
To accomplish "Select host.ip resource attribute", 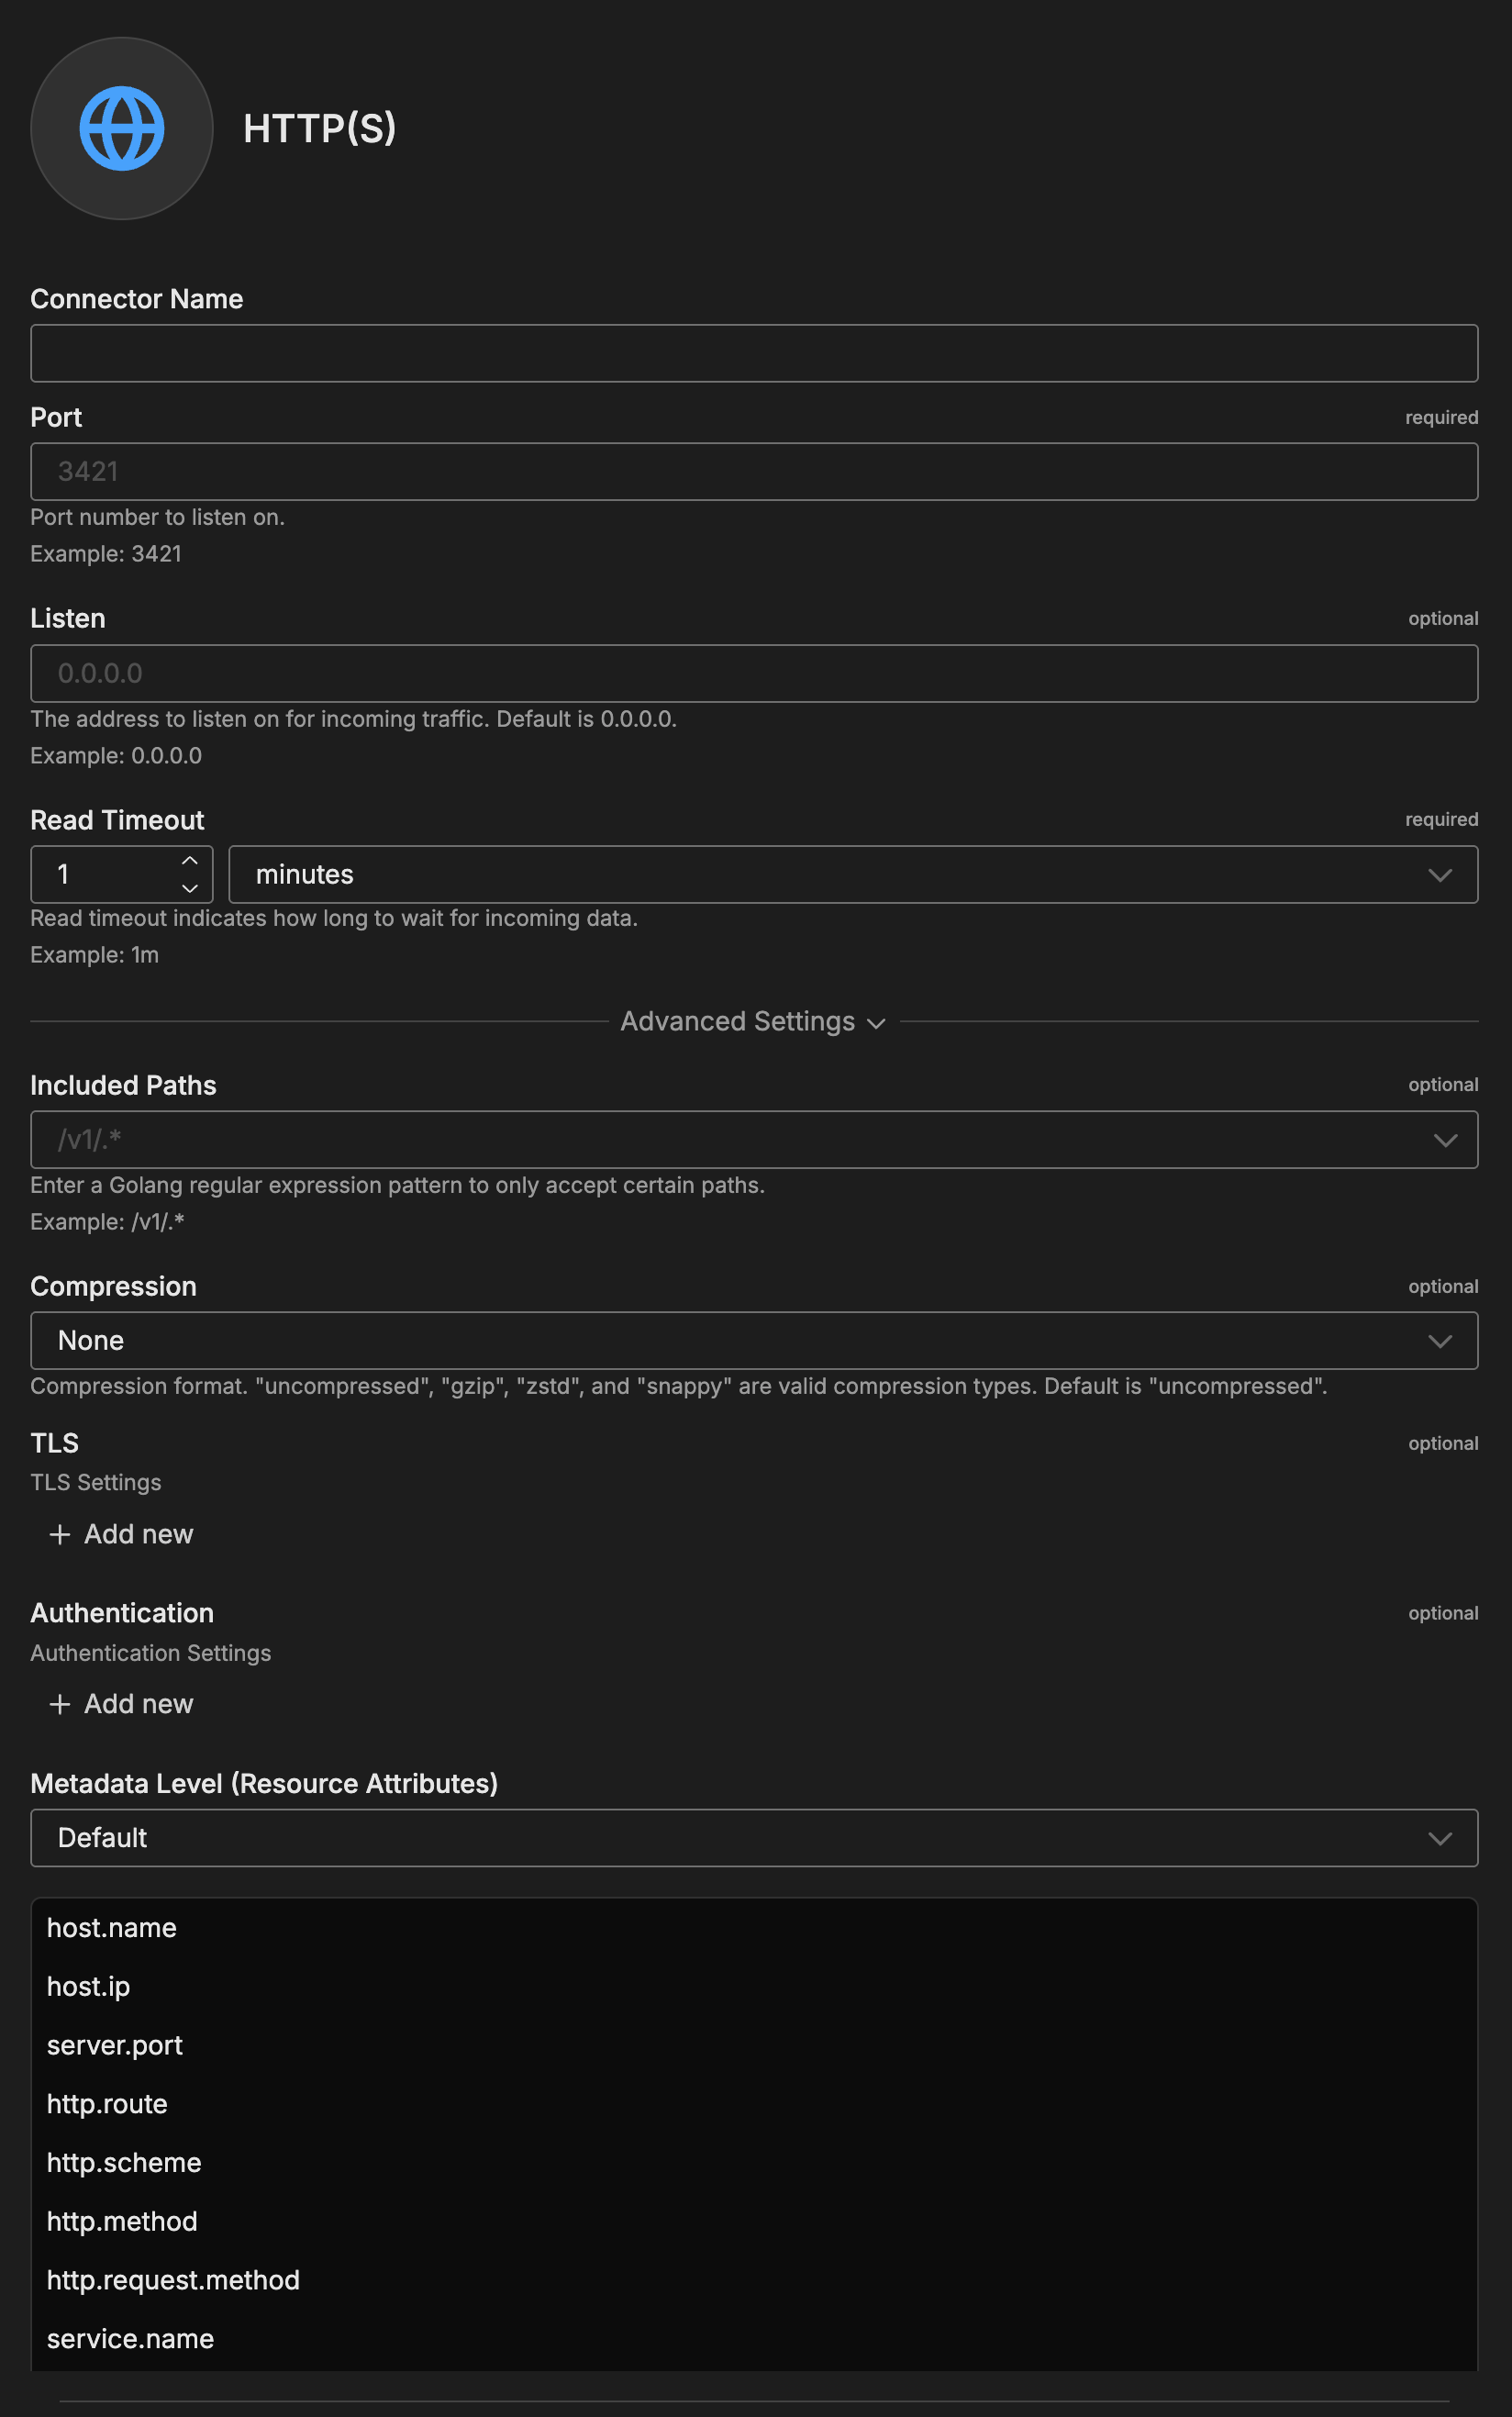I will click(x=89, y=1987).
